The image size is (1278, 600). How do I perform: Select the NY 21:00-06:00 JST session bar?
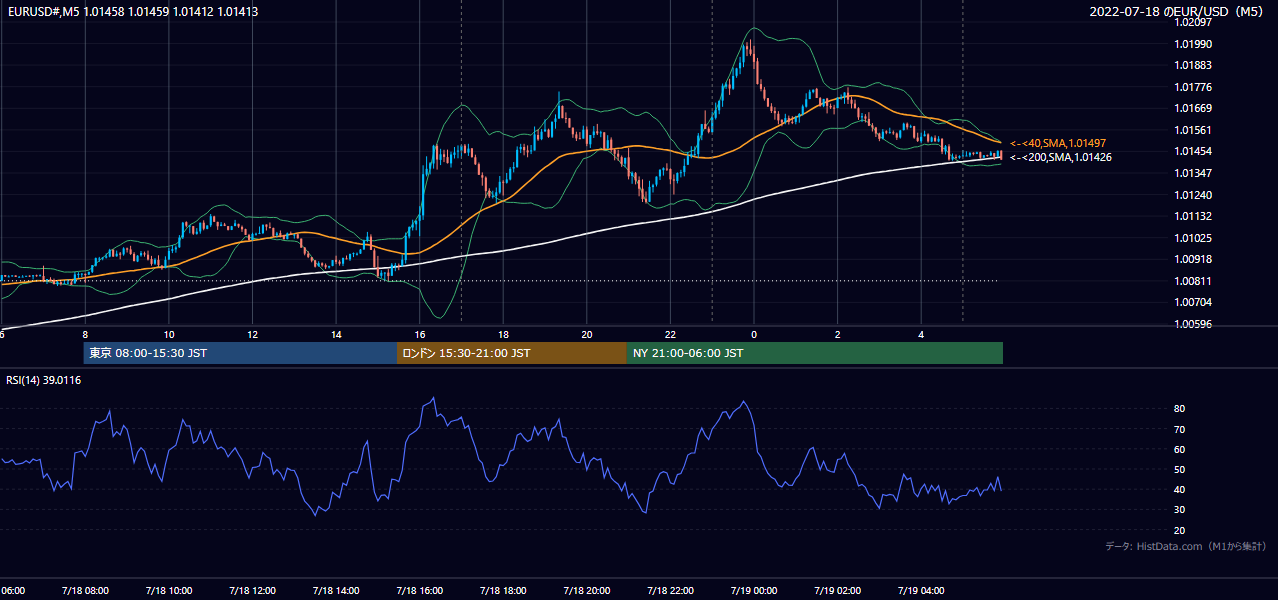(x=815, y=353)
